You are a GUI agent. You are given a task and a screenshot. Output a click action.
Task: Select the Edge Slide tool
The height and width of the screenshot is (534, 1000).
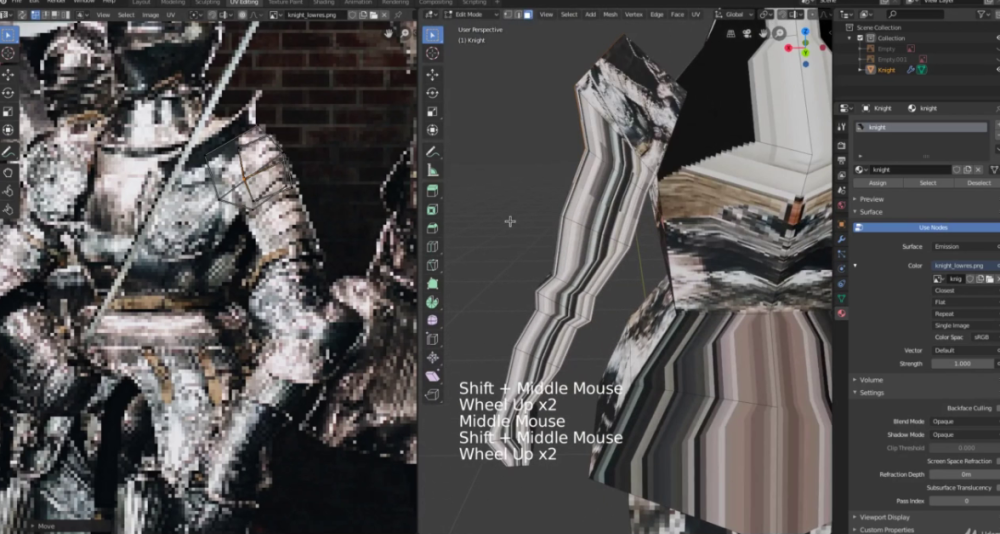tap(432, 339)
